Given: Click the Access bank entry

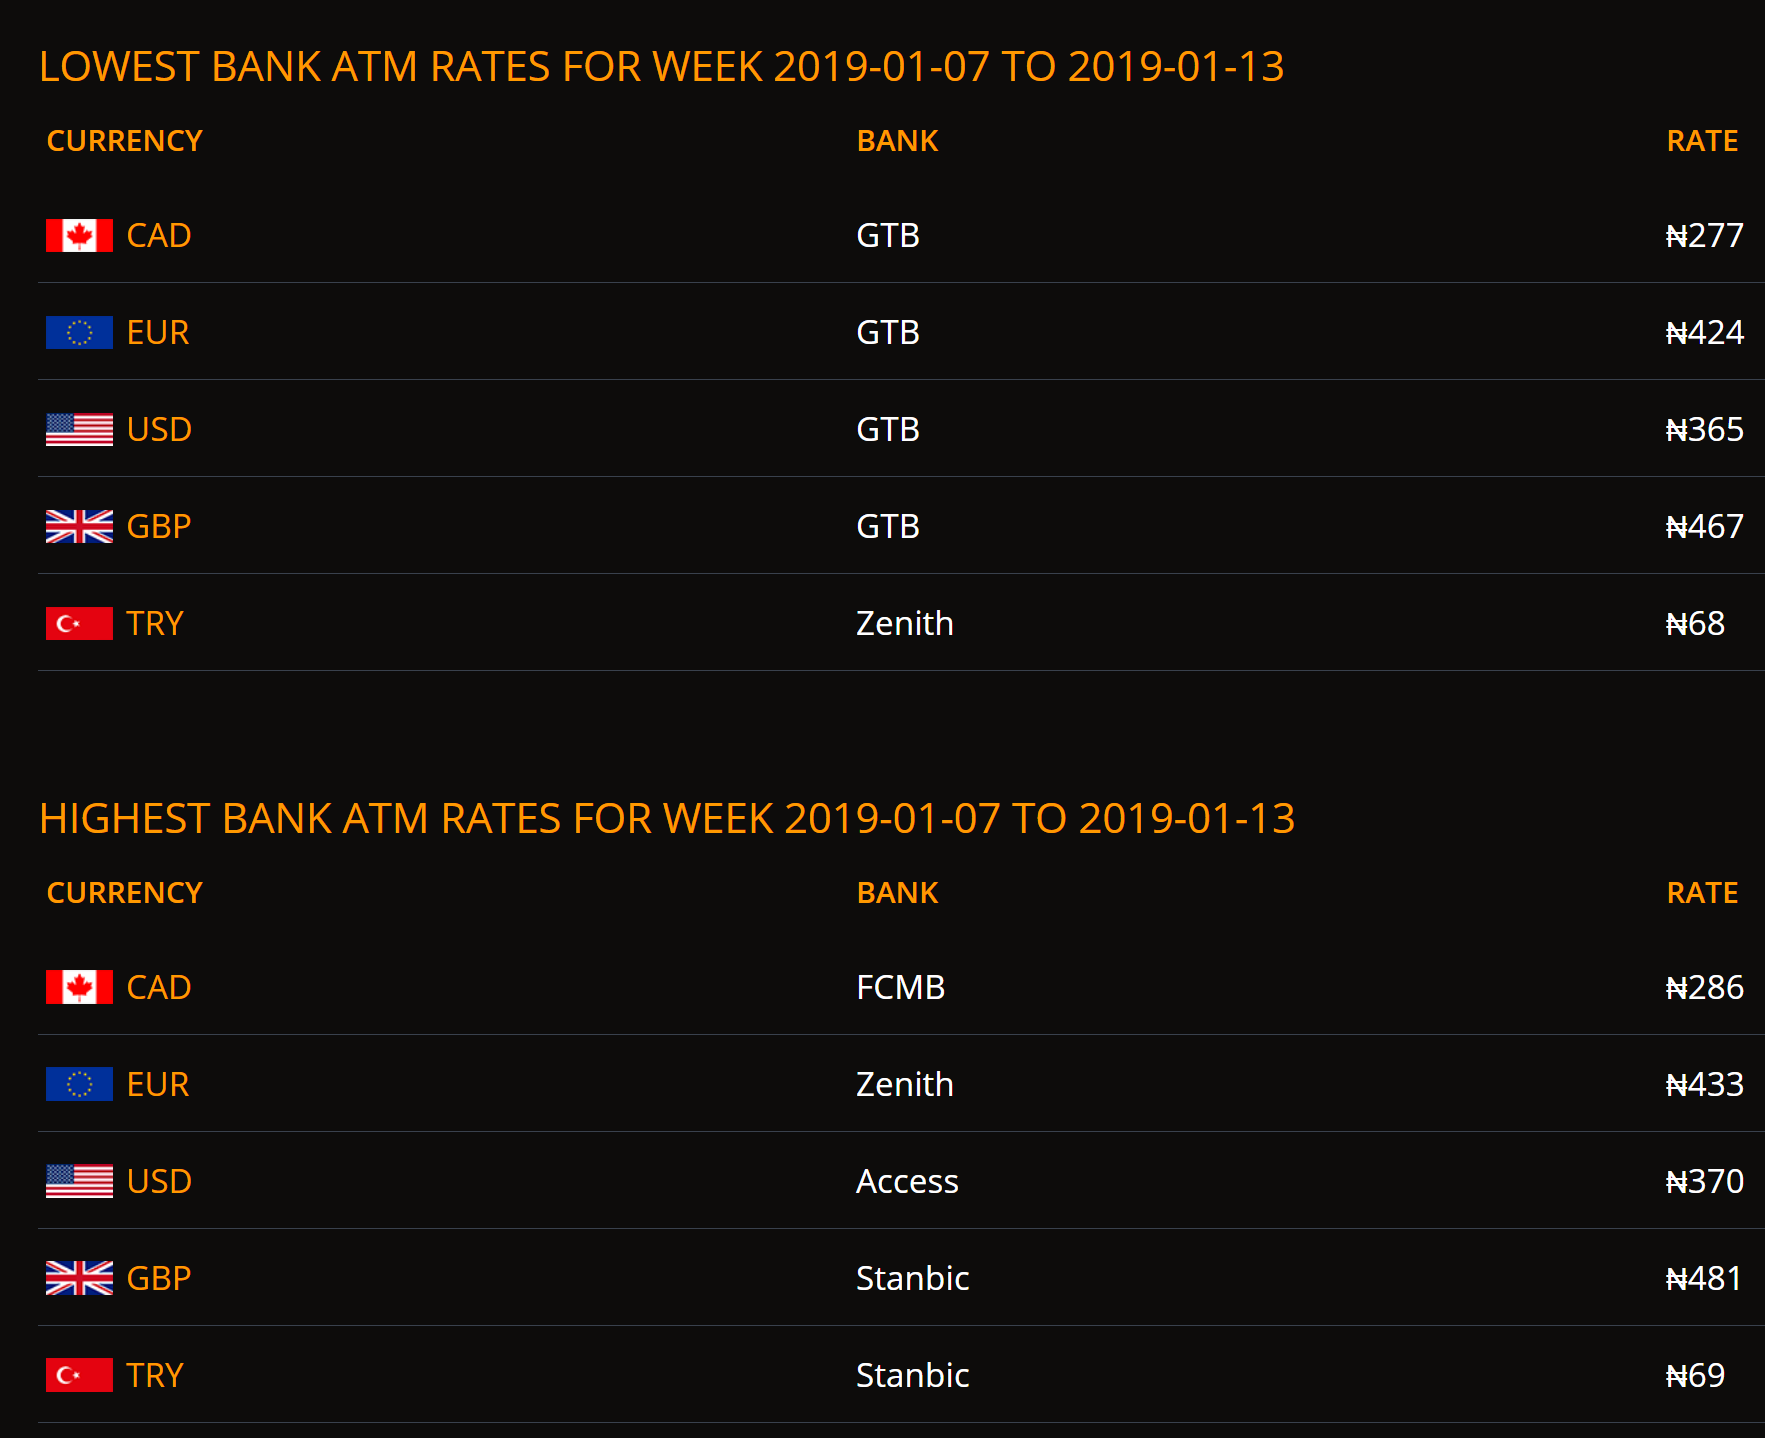Looking at the screenshot, I should 907,1182.
